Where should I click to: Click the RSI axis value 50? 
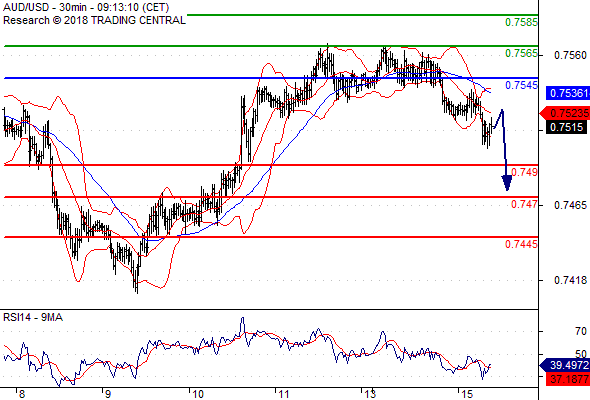(581, 354)
